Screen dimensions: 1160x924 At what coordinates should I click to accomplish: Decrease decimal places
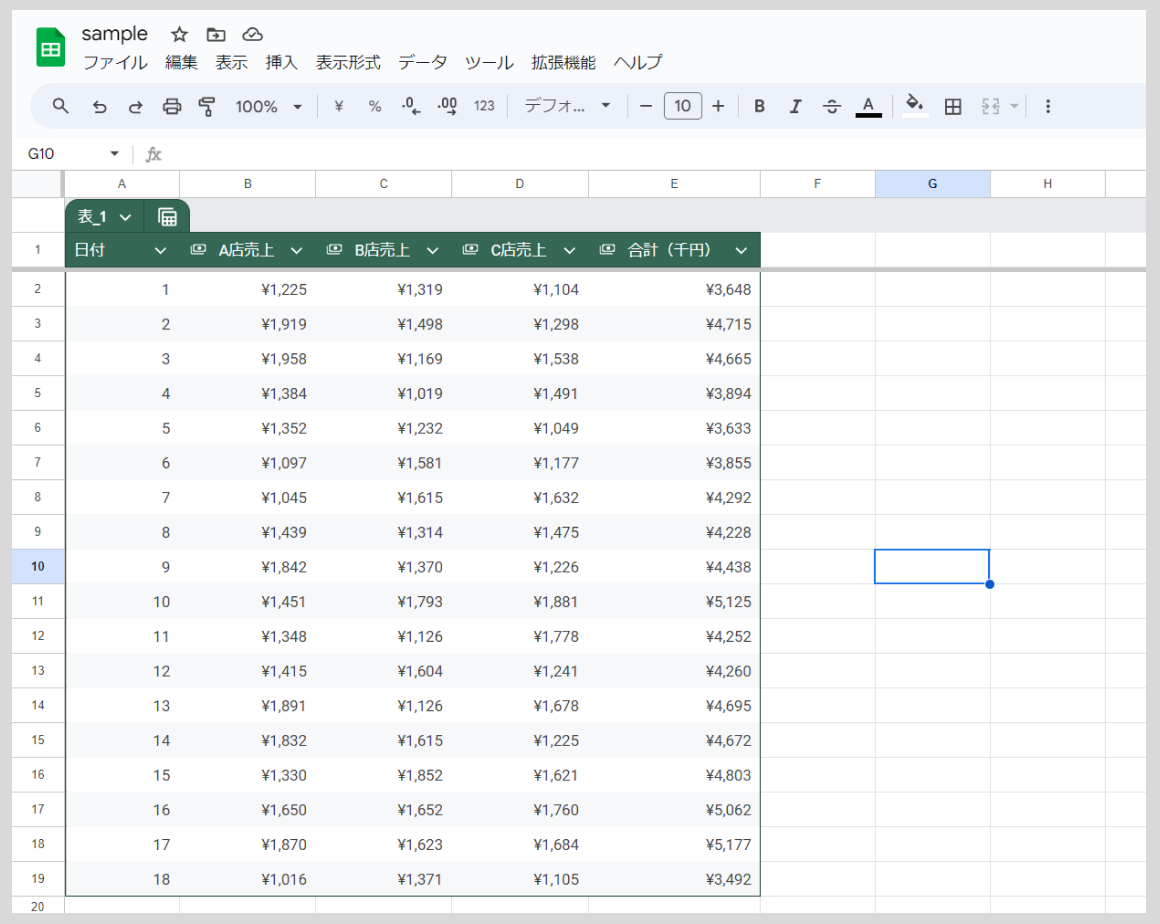tap(411, 107)
